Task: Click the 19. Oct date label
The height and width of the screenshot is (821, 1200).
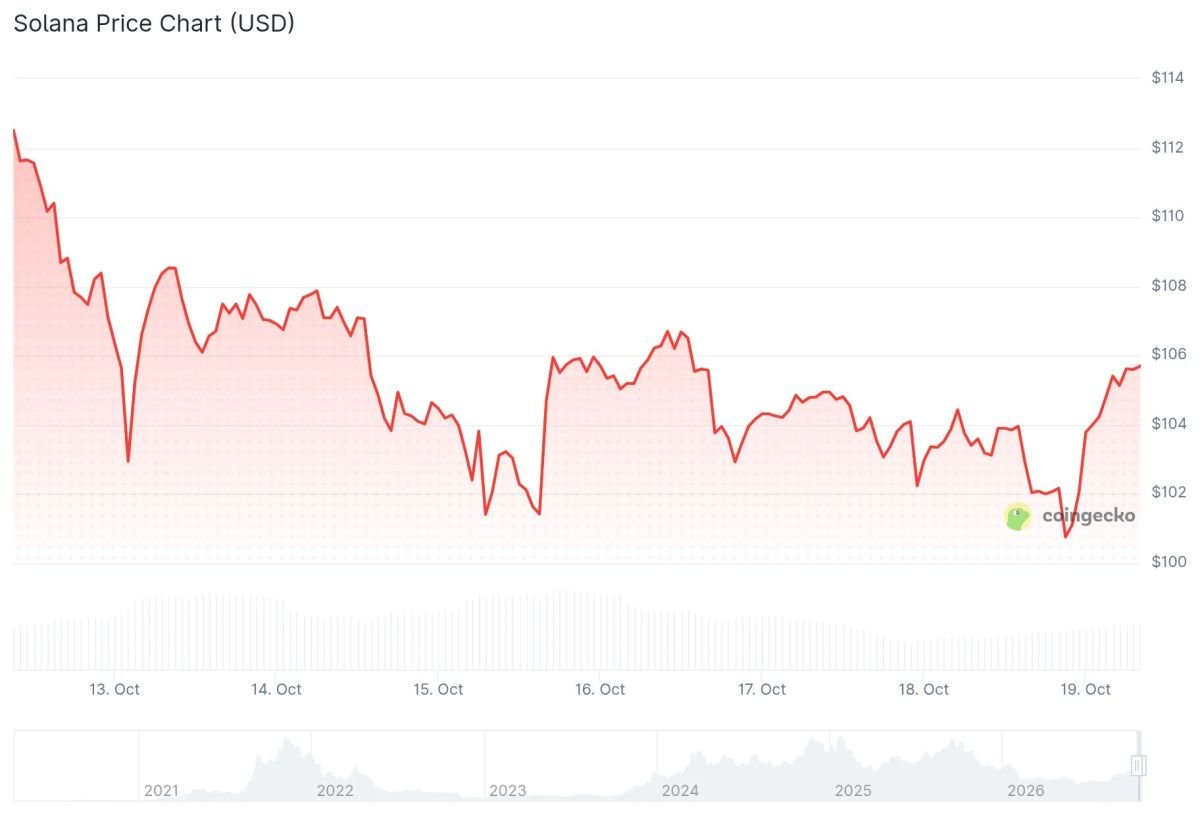Action: tap(1086, 689)
